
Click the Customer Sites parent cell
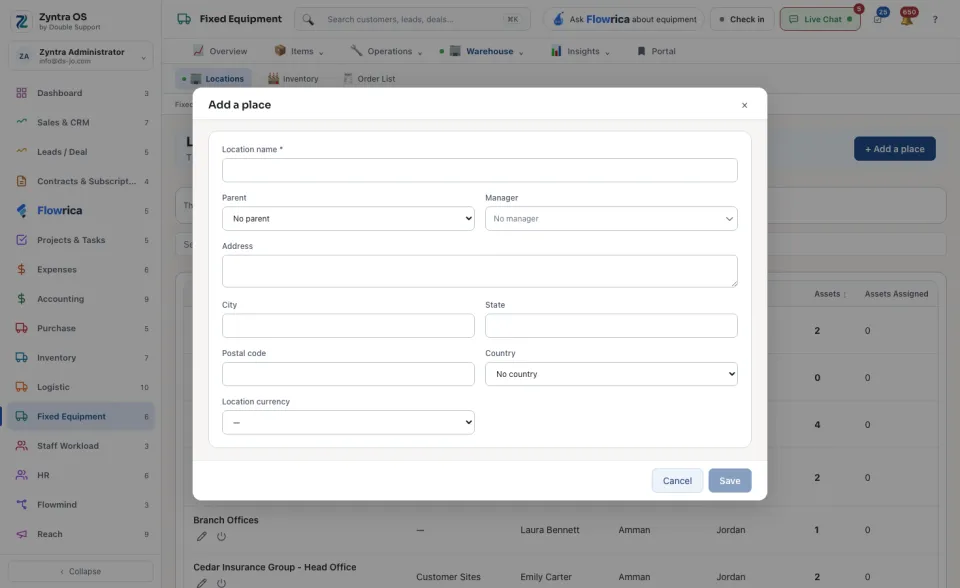[448, 577]
